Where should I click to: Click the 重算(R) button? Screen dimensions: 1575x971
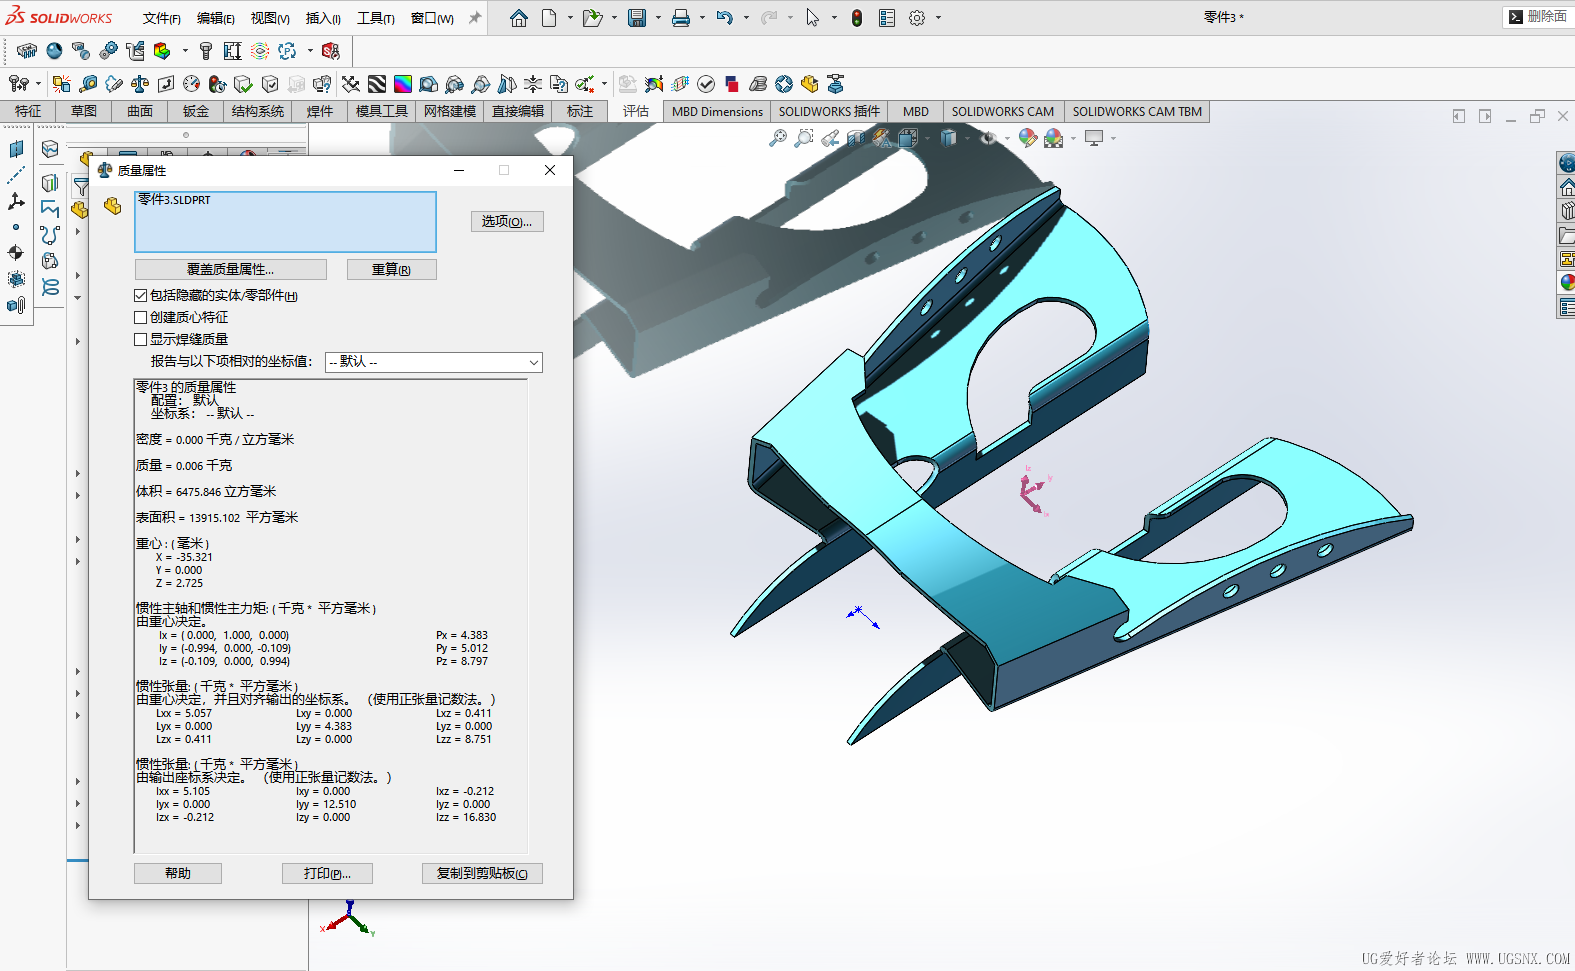point(391,269)
